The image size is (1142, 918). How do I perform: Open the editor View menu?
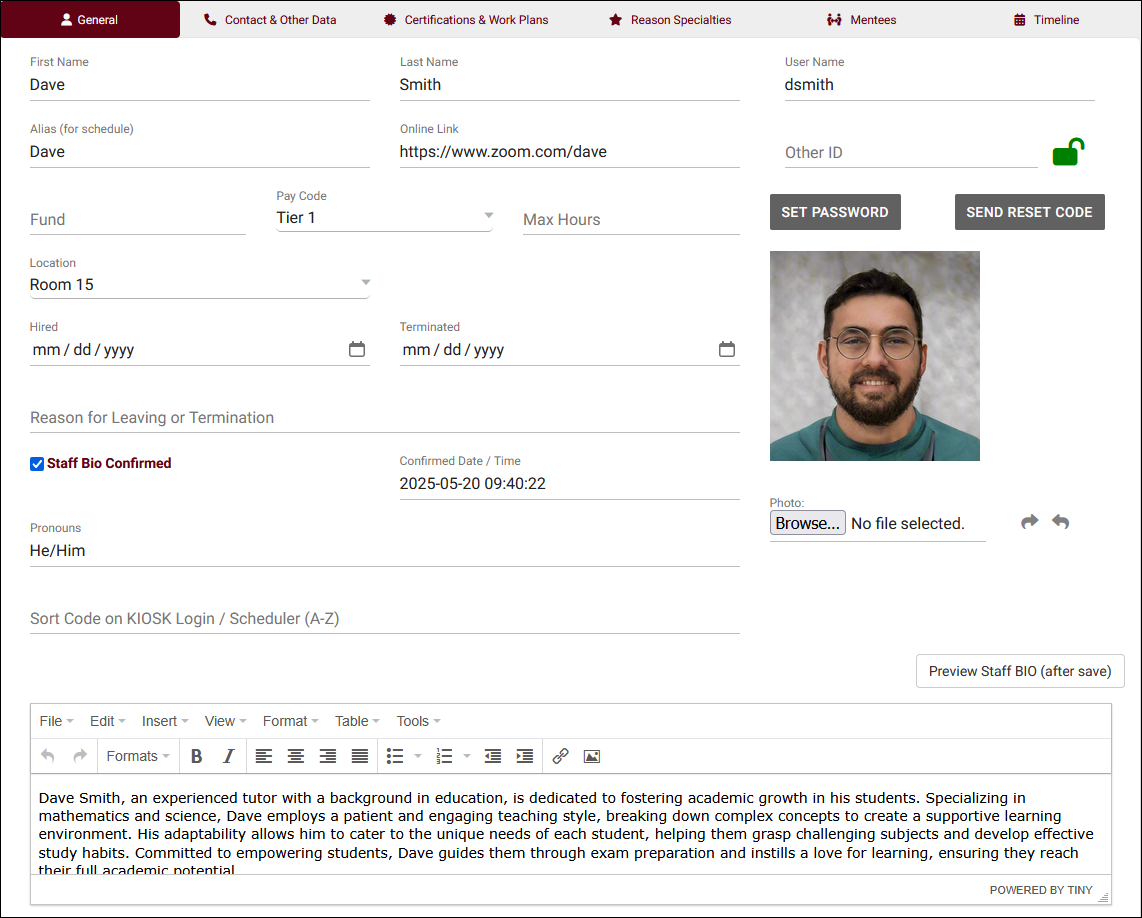[x=225, y=721]
